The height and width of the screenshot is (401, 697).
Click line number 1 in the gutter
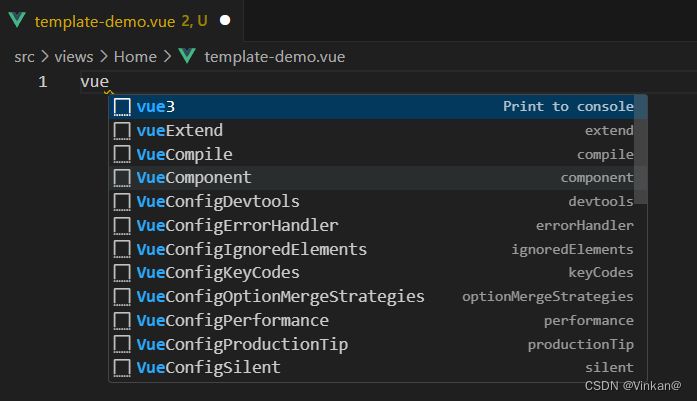[43, 82]
